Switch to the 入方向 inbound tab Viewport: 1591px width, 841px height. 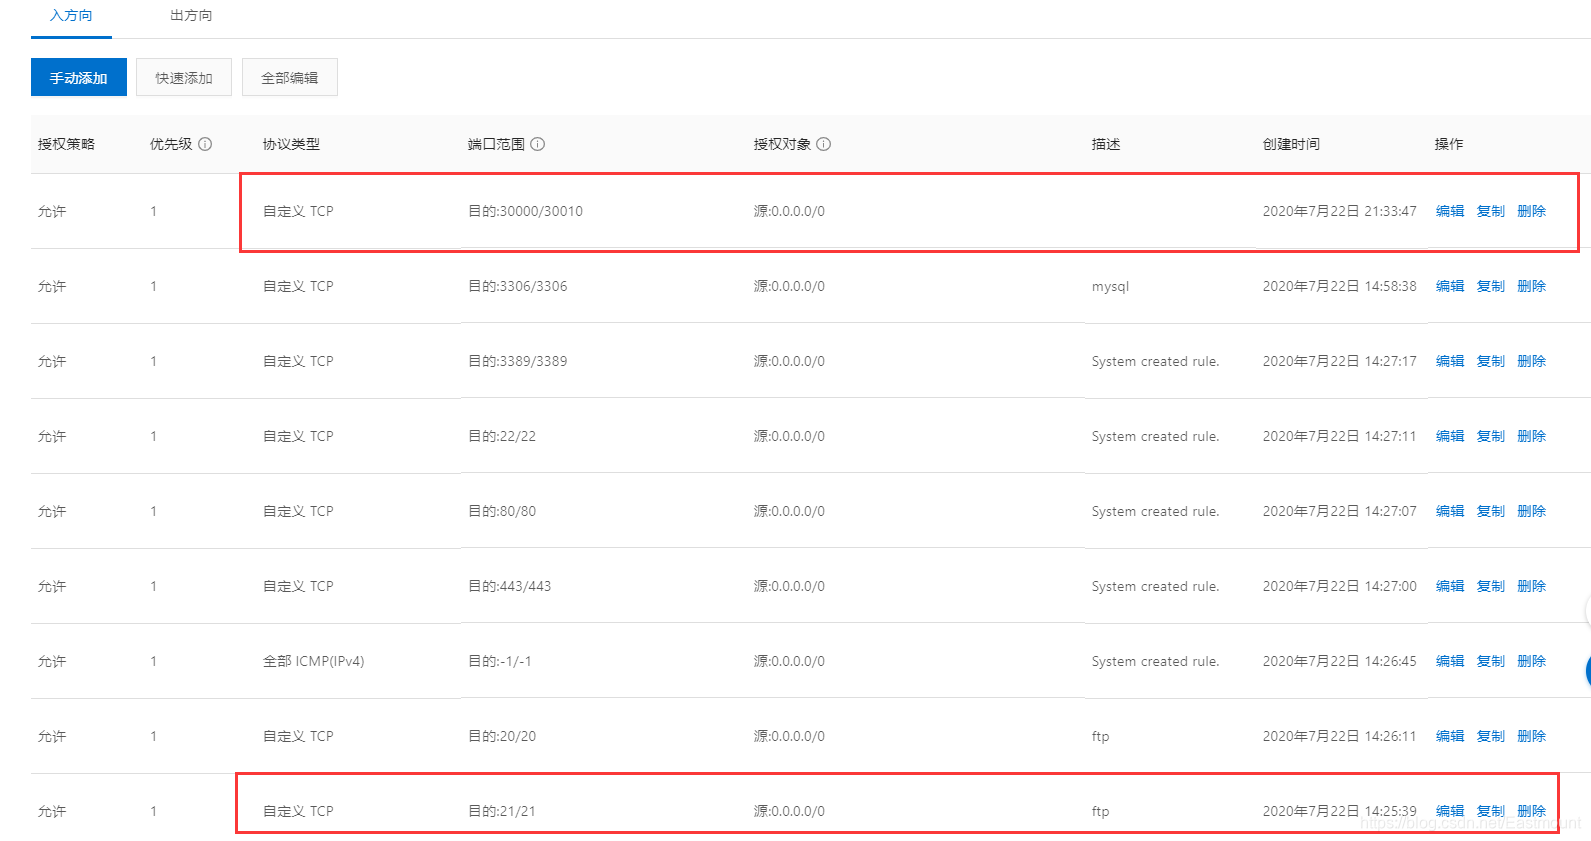[71, 16]
